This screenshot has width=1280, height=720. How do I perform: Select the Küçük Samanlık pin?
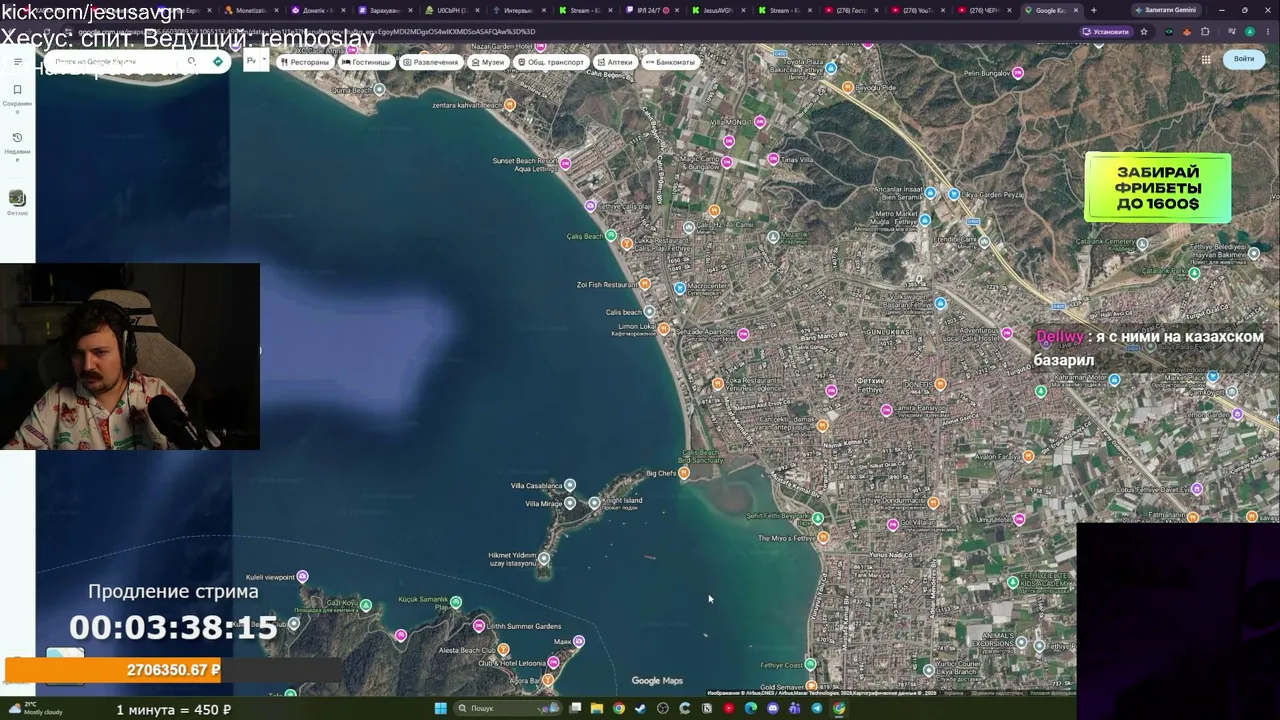click(x=456, y=602)
